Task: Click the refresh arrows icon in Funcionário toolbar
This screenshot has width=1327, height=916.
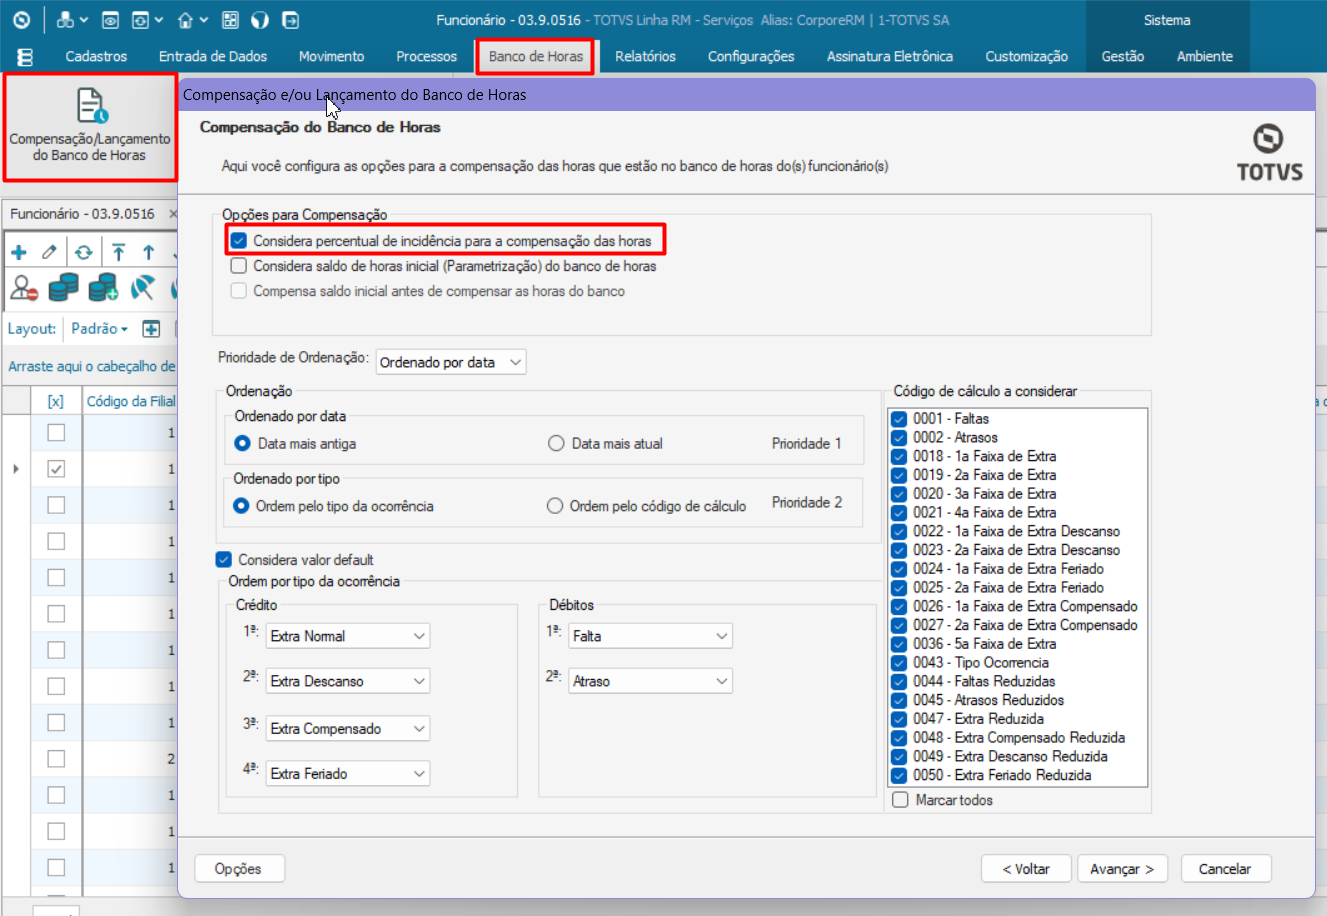Action: (84, 252)
